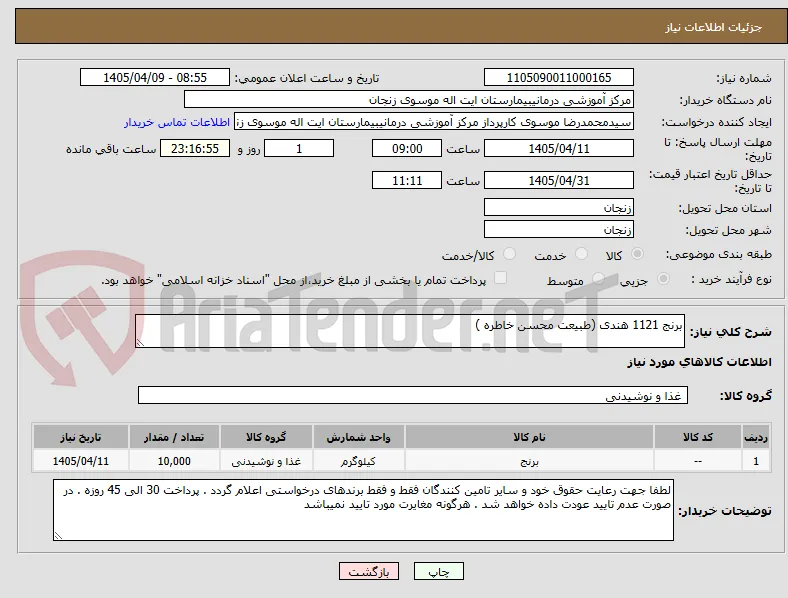Click the برنج cell in the table

(x=529, y=461)
